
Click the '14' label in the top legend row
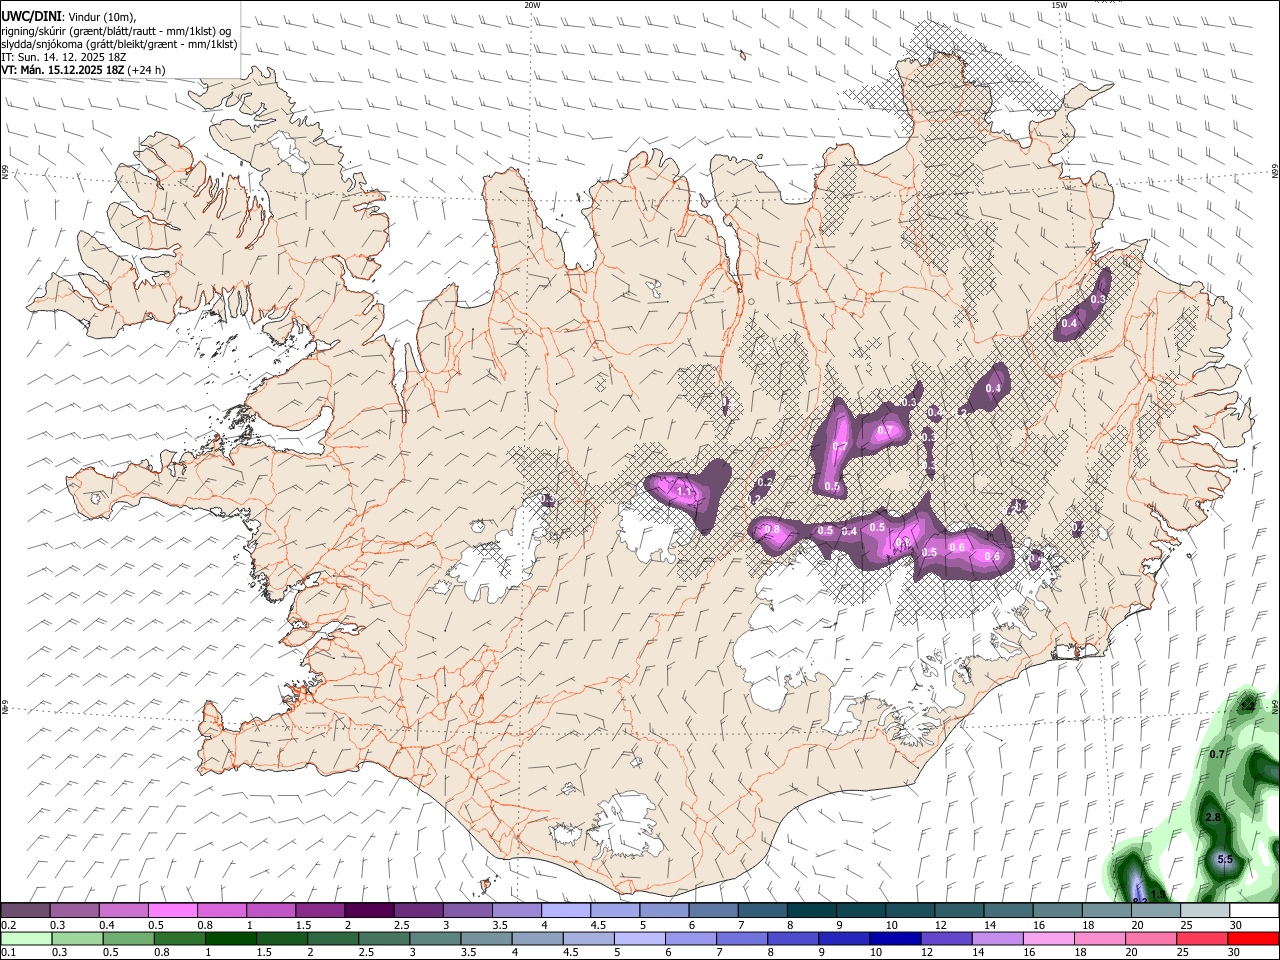(x=990, y=925)
